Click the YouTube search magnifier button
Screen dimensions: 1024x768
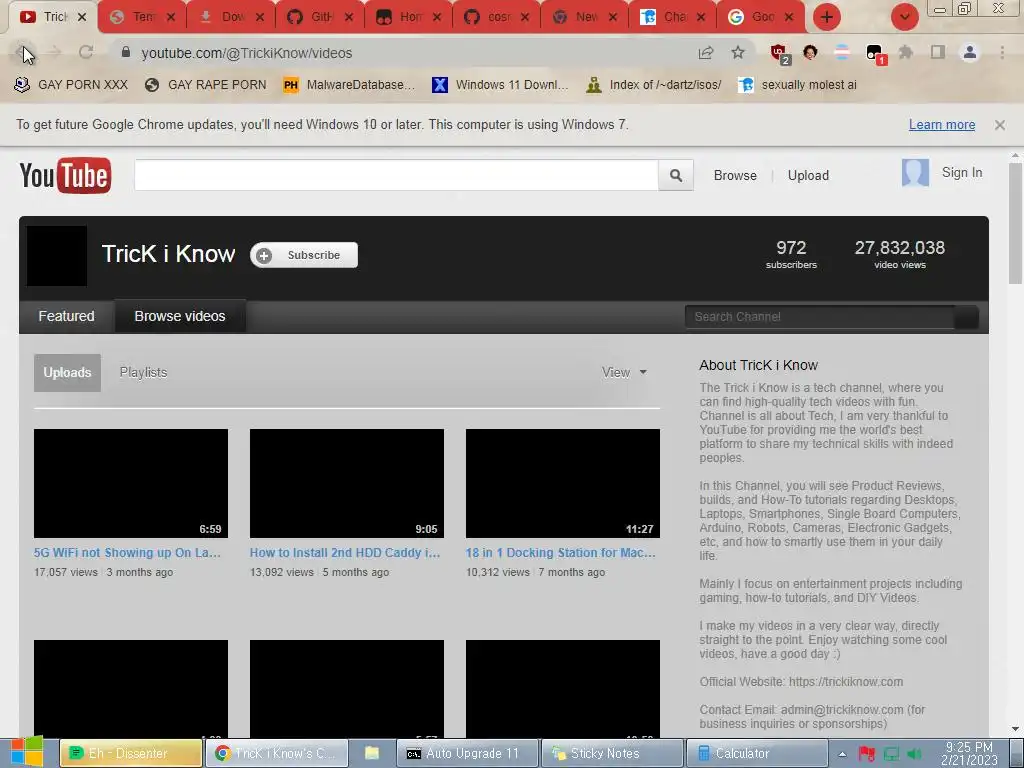676,175
